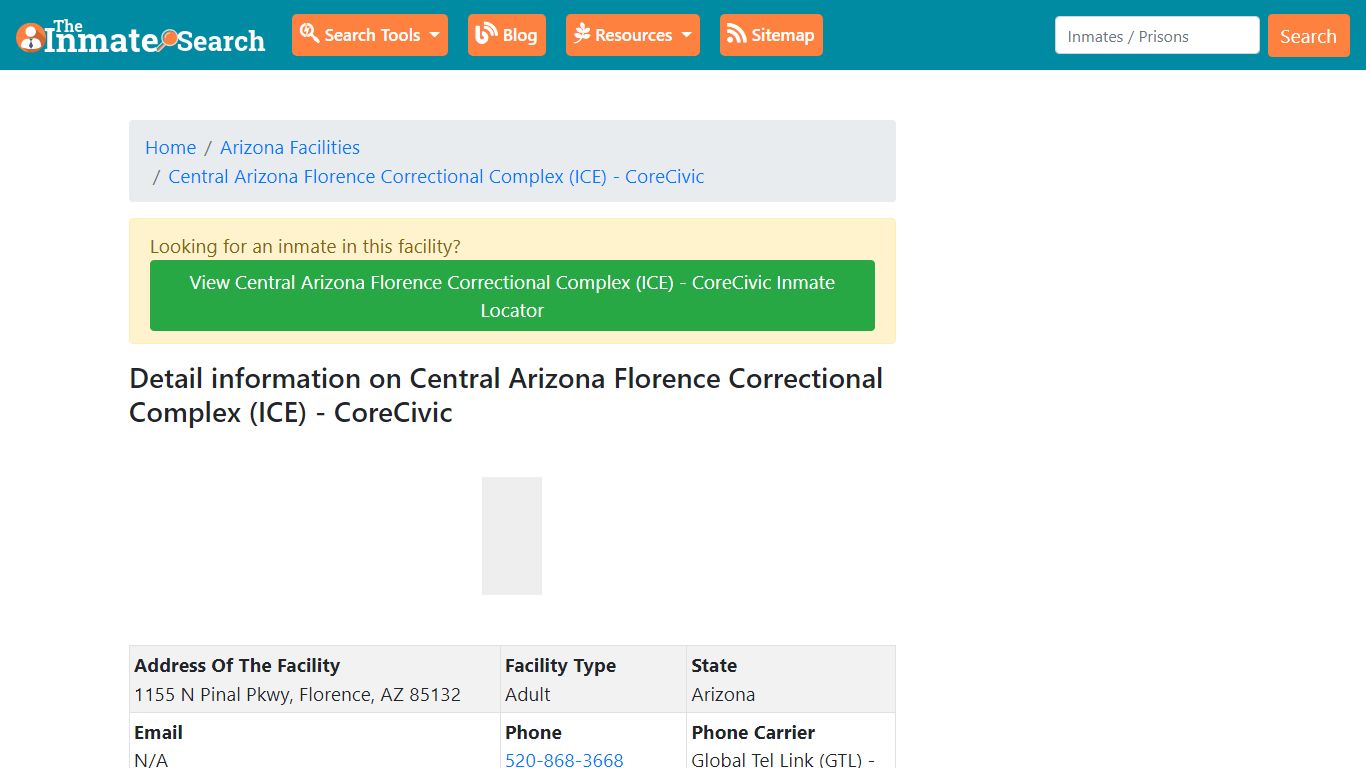Open the Sitemap menu item
1366x768 pixels.
(x=771, y=35)
